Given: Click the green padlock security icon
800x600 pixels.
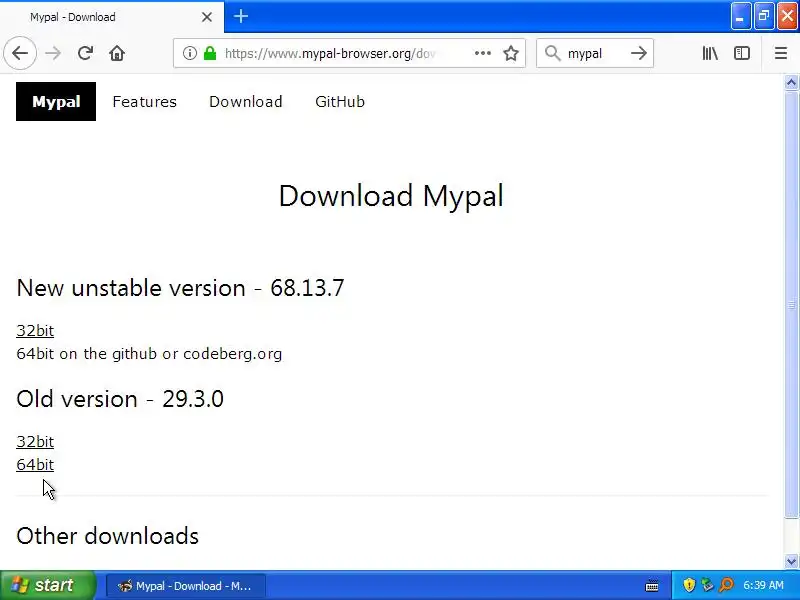Looking at the screenshot, I should pos(210,53).
